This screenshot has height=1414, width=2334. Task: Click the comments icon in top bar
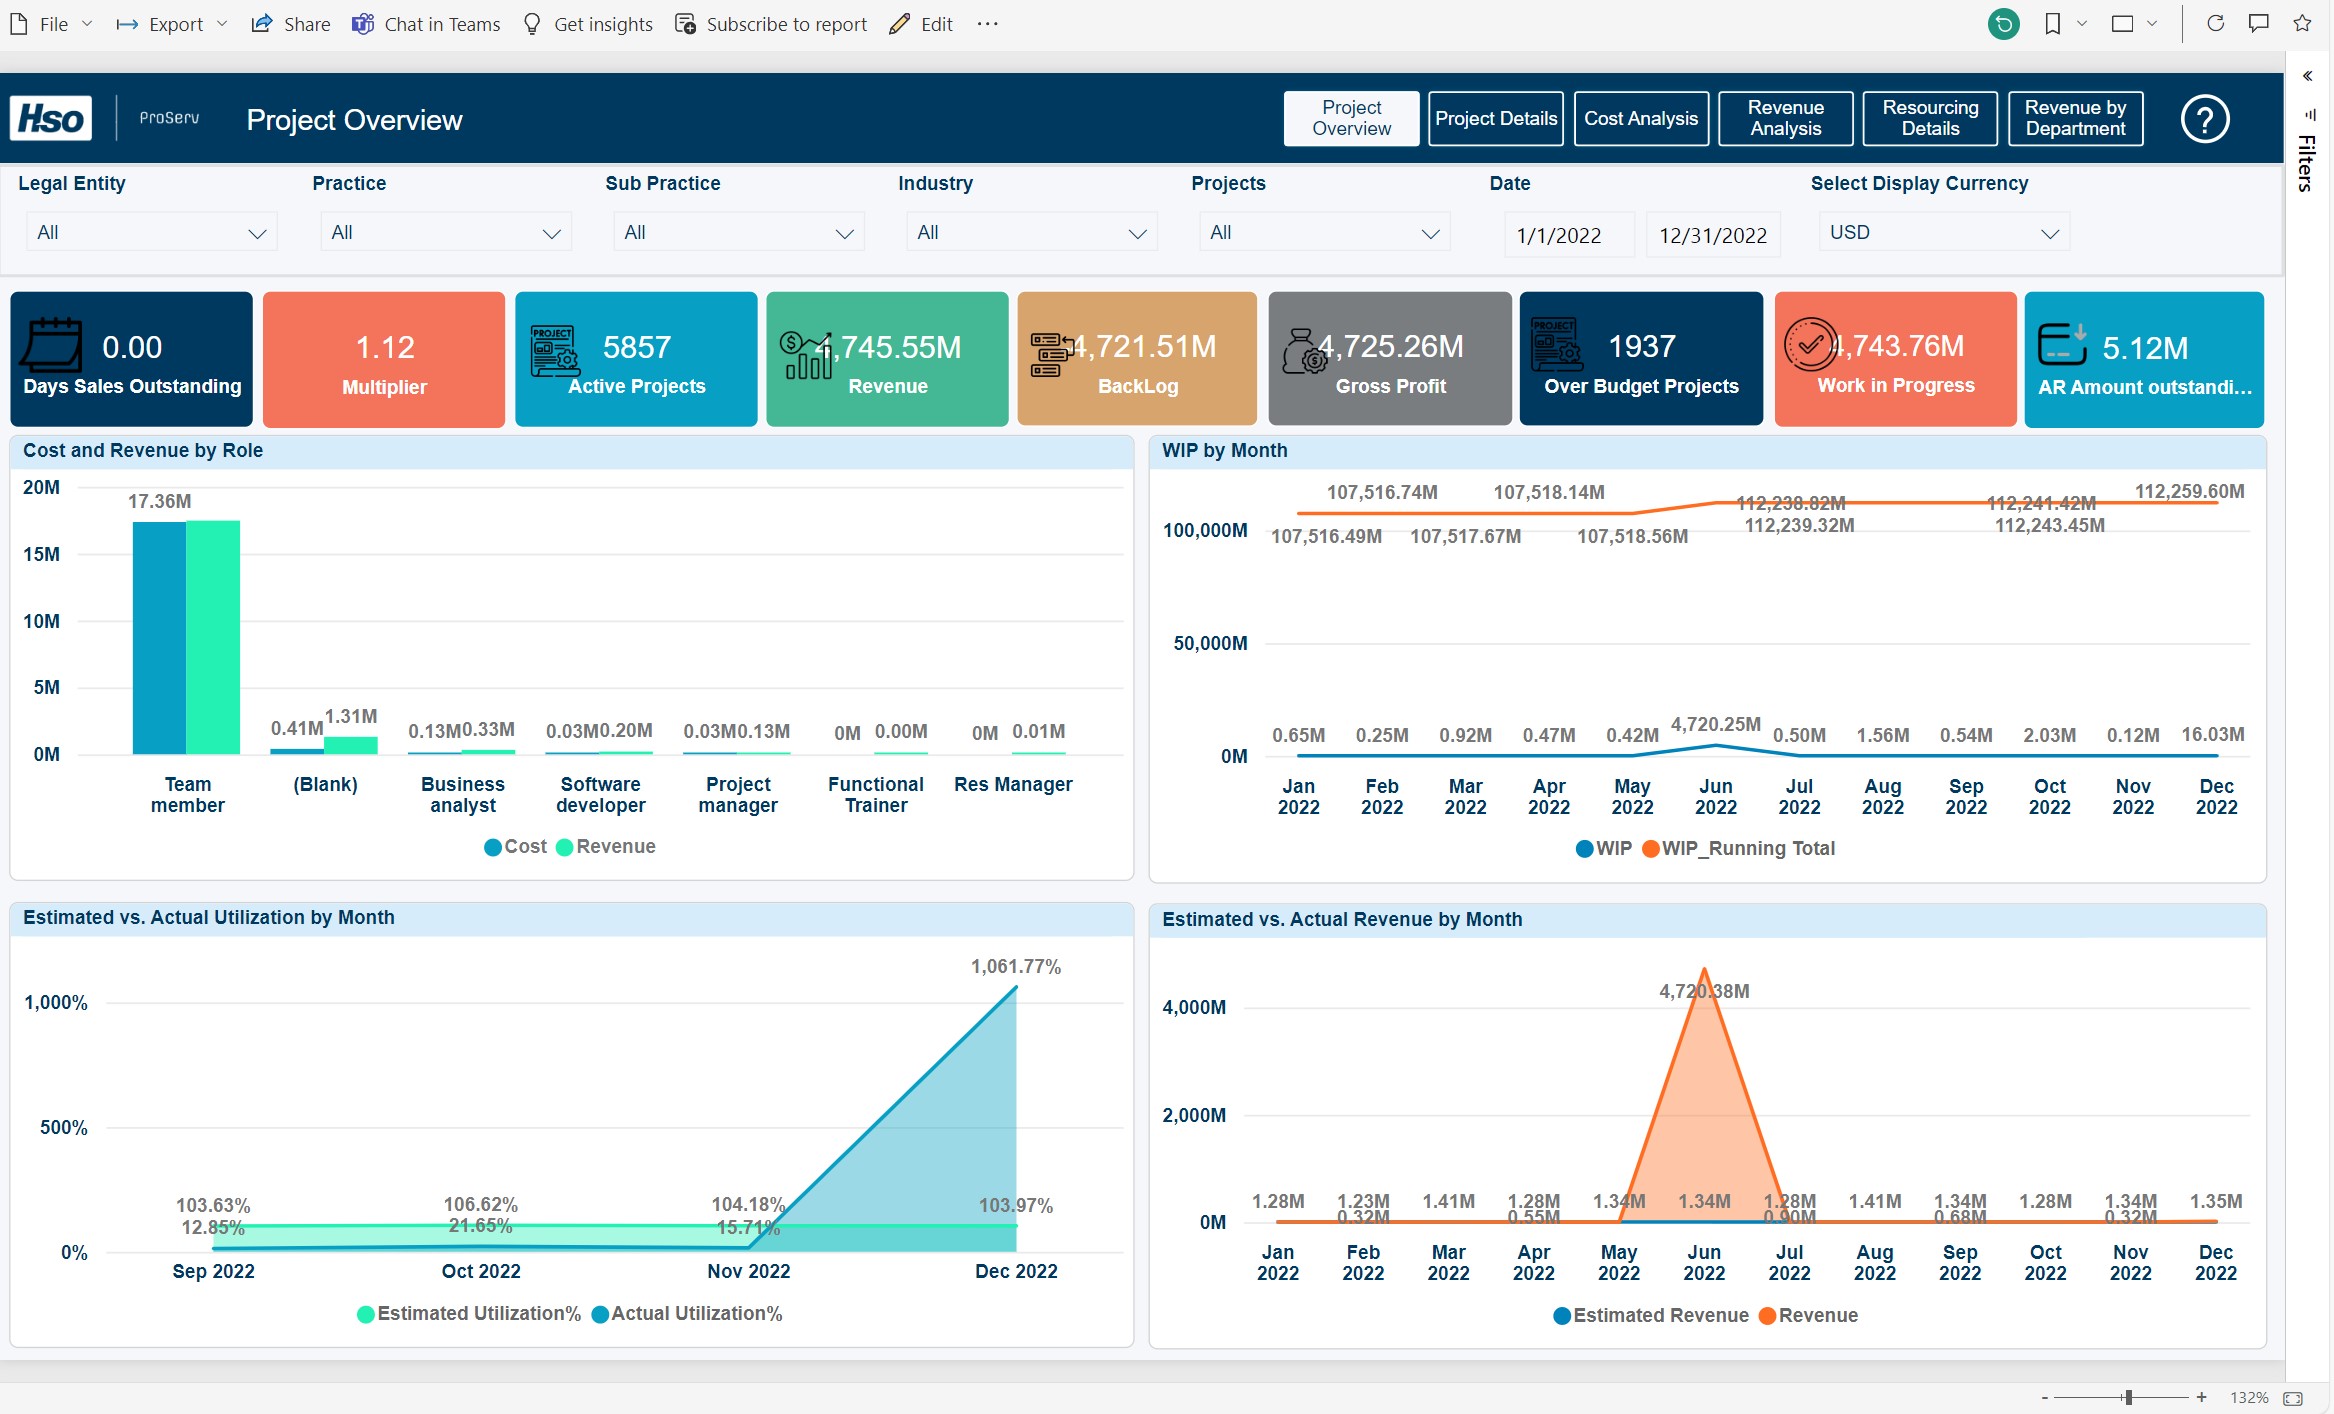click(2258, 23)
